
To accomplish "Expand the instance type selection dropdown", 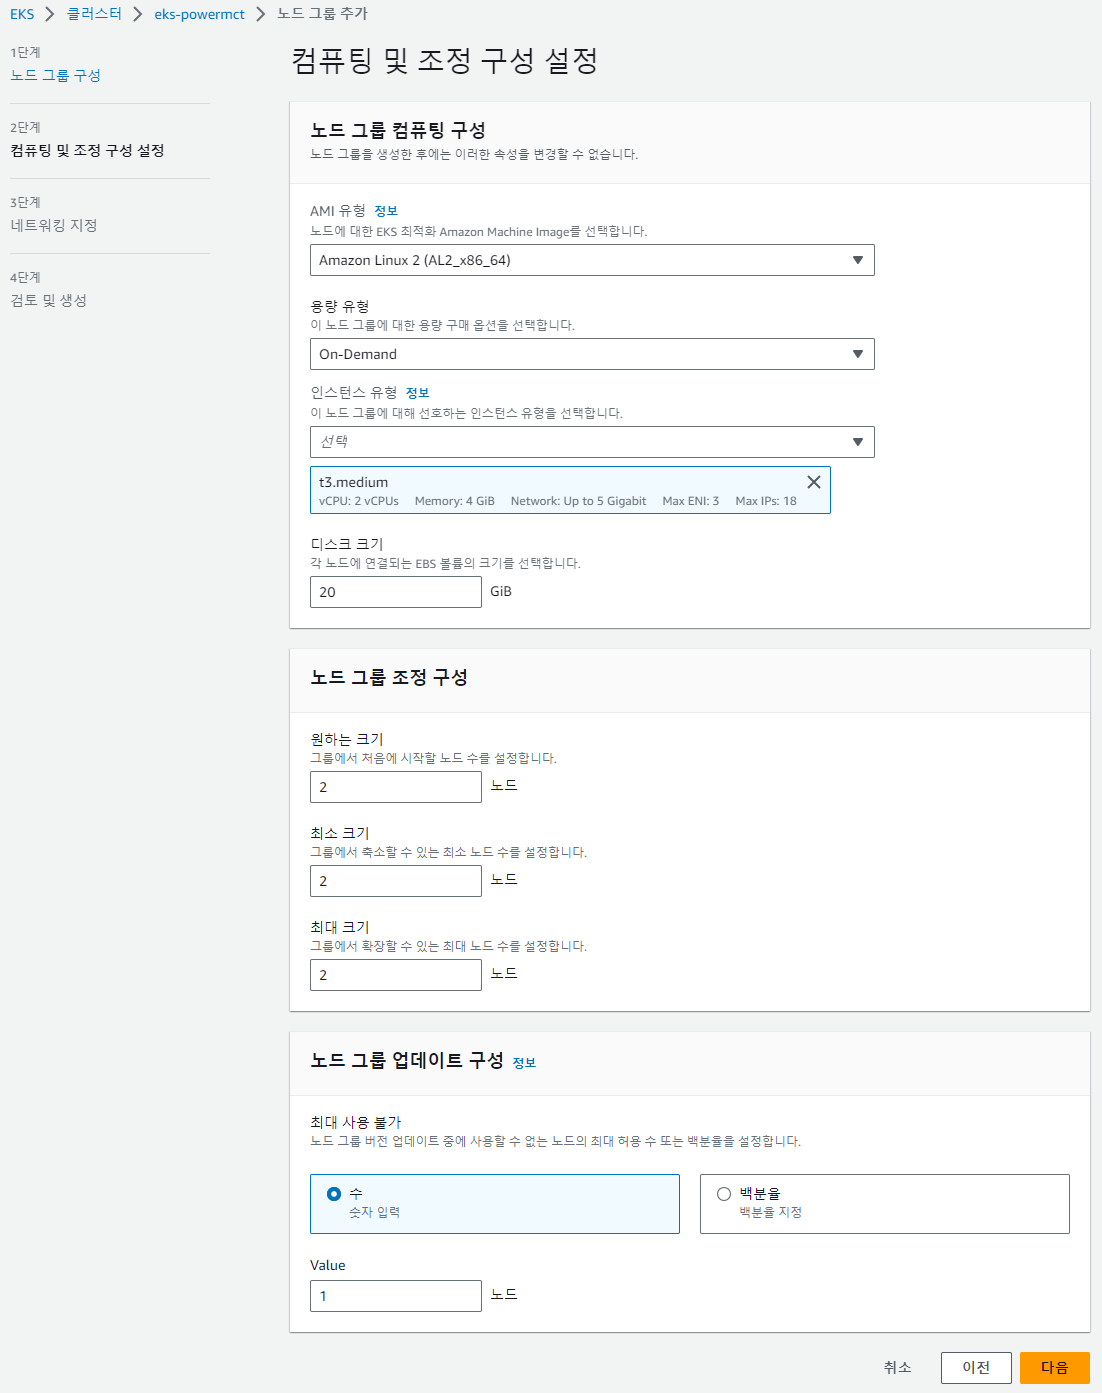I will tap(592, 442).
